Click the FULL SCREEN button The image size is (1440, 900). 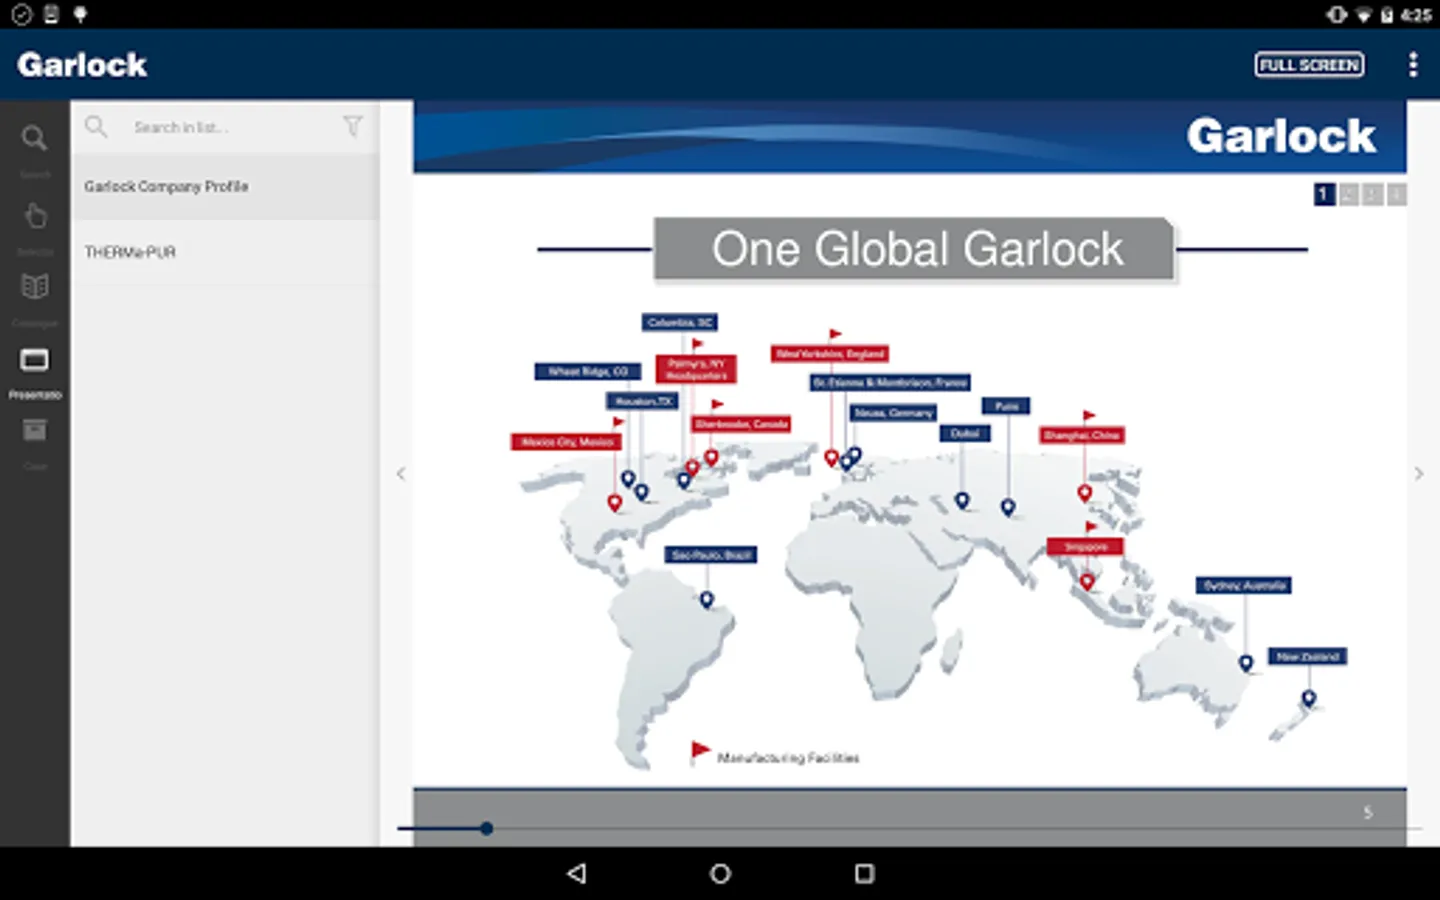pyautogui.click(x=1309, y=65)
